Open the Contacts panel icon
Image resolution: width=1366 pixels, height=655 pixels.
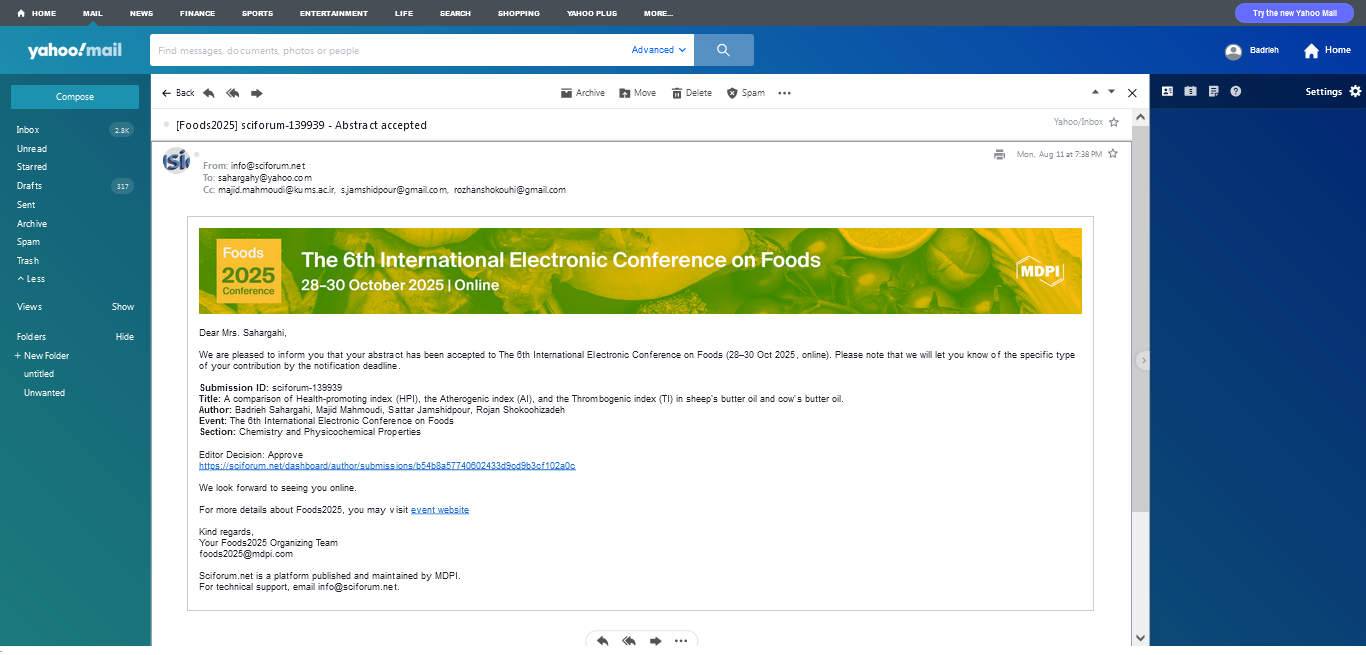[x=1167, y=91]
